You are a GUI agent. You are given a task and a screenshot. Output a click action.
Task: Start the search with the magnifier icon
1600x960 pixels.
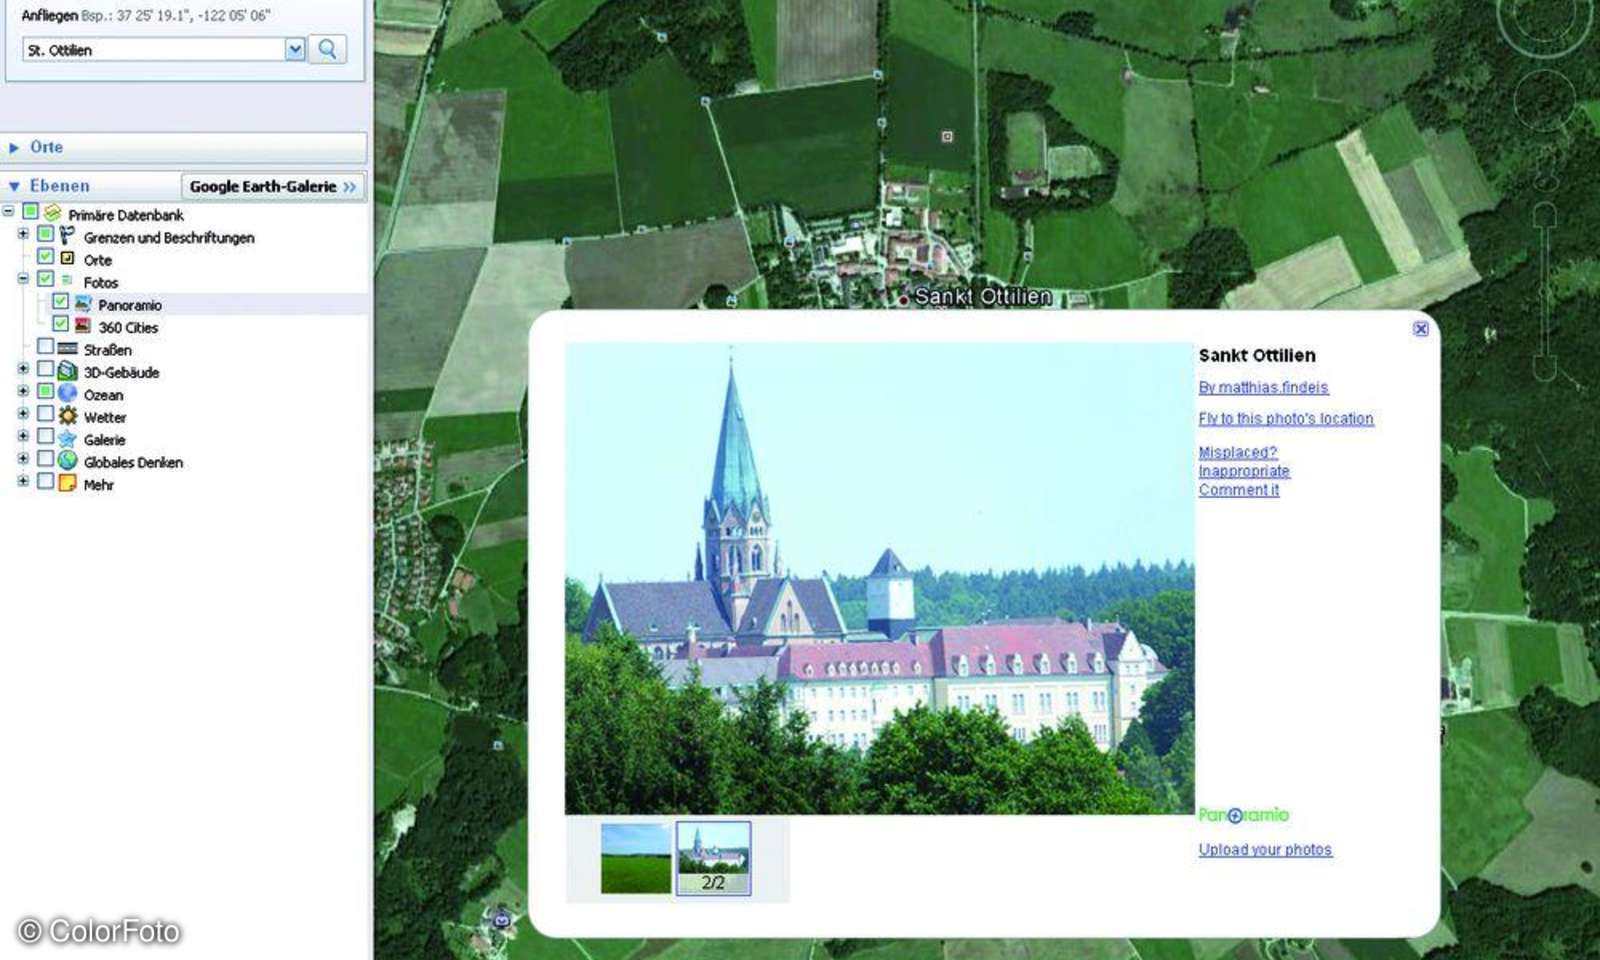point(327,49)
